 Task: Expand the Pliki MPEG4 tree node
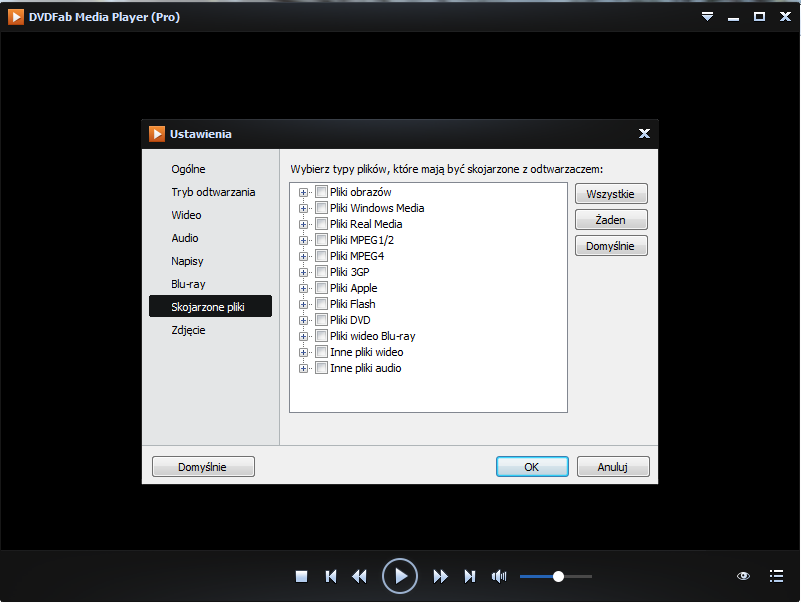(304, 256)
